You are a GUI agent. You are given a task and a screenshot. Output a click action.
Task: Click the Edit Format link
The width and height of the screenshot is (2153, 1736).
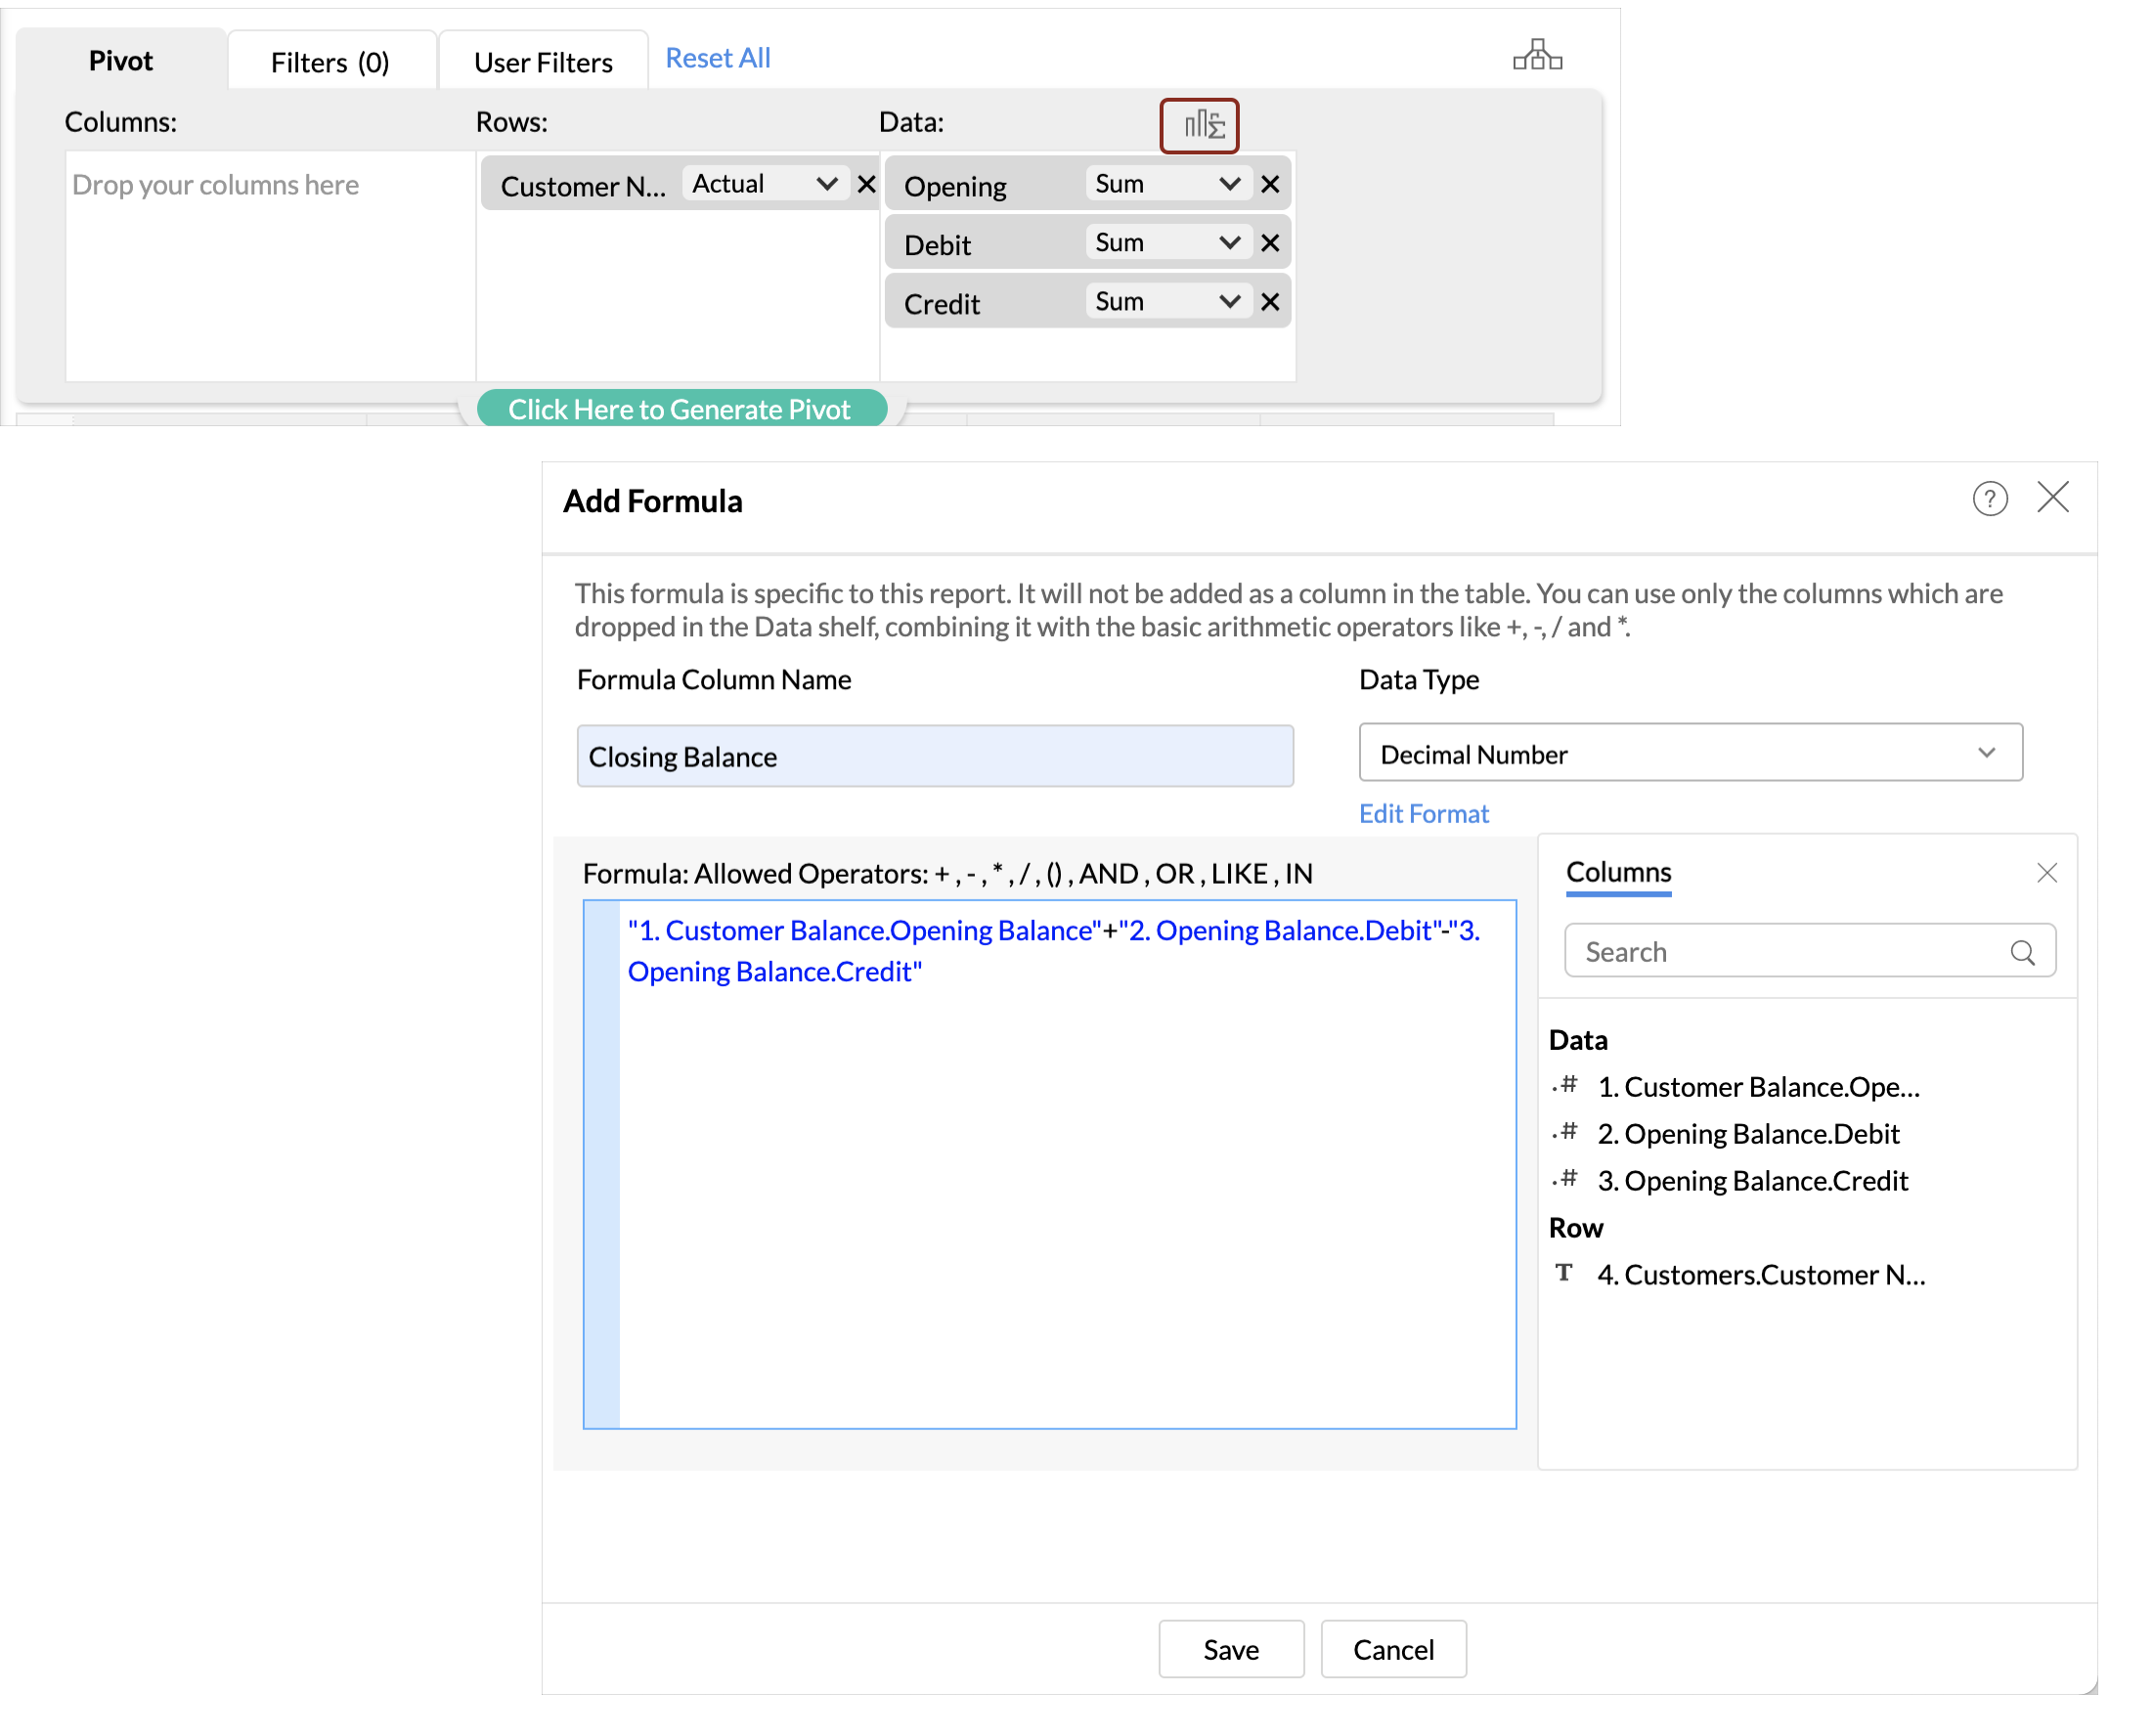(1423, 814)
